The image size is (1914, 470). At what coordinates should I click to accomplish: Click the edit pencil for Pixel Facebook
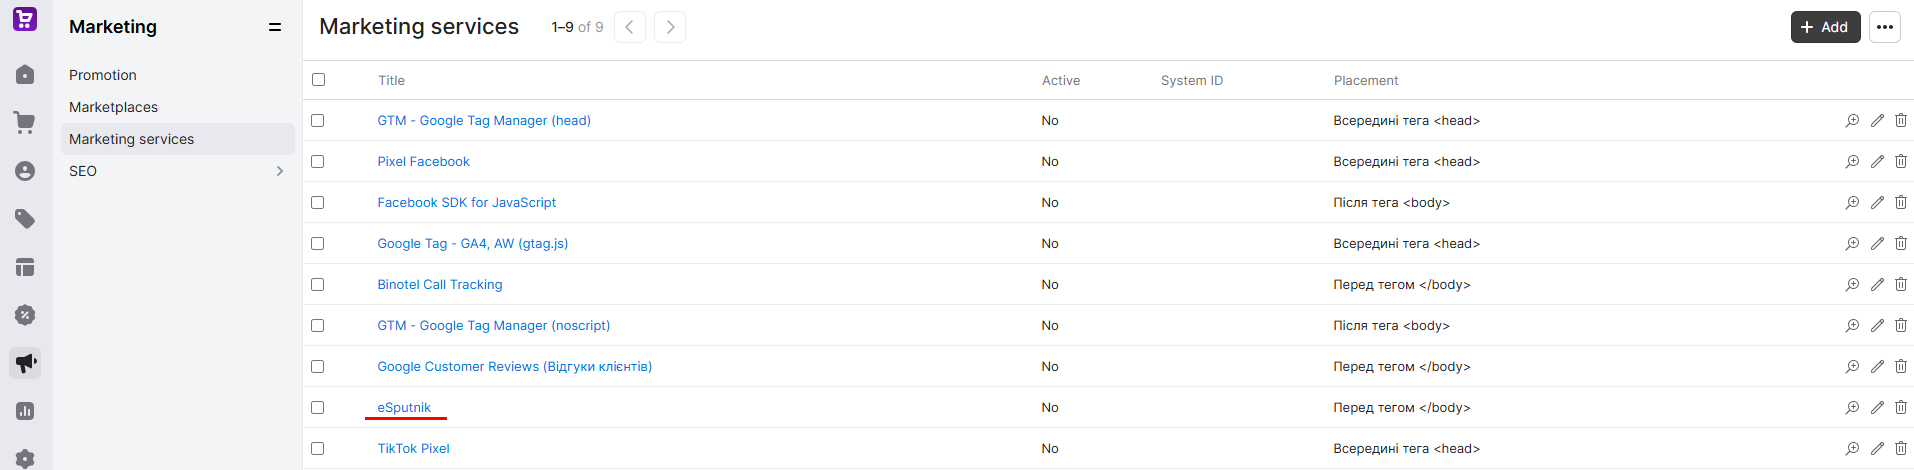(x=1877, y=161)
